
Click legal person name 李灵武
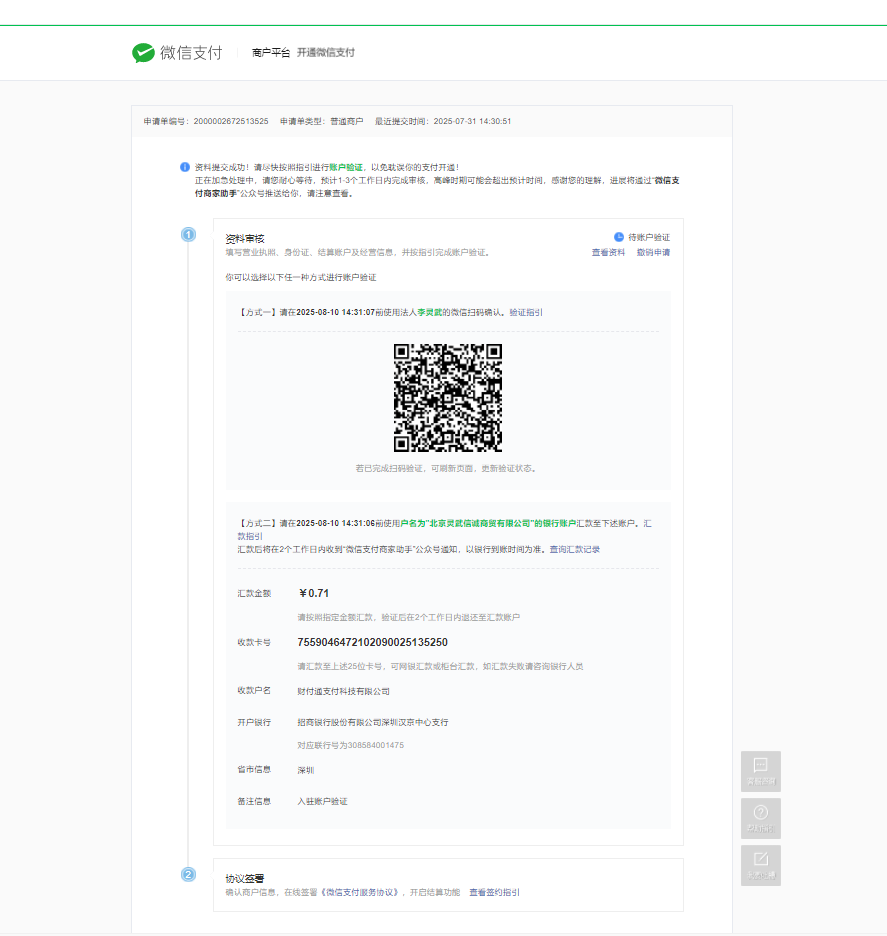(430, 312)
